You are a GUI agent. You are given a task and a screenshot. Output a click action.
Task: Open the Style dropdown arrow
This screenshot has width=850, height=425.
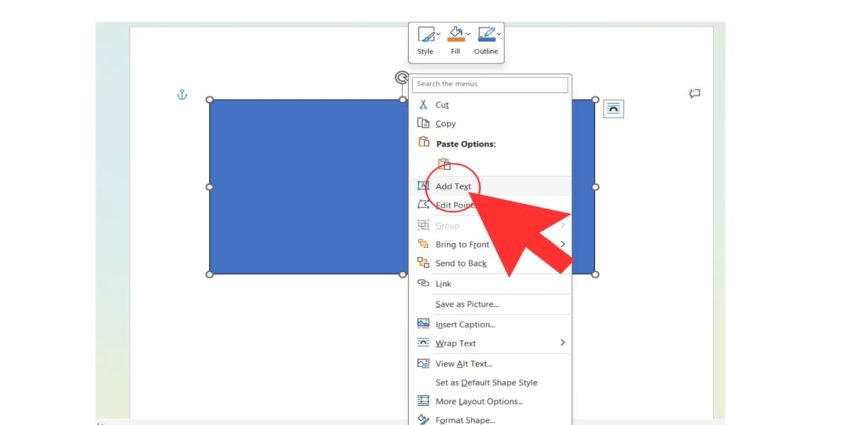[x=438, y=35]
